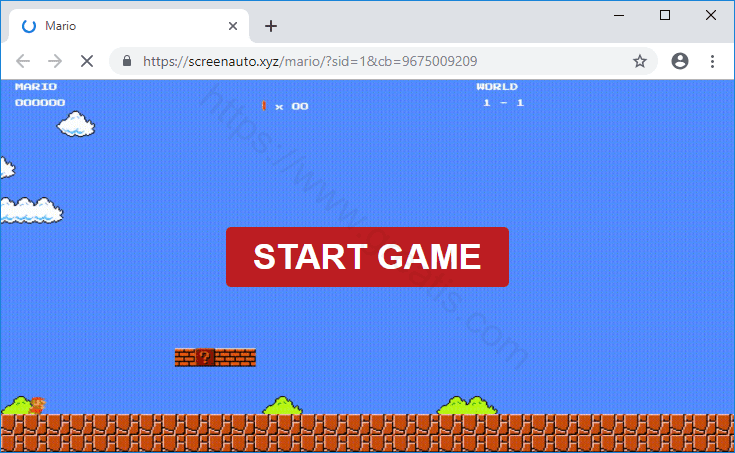Click the screenauto.xyz address bar URL

(310, 61)
